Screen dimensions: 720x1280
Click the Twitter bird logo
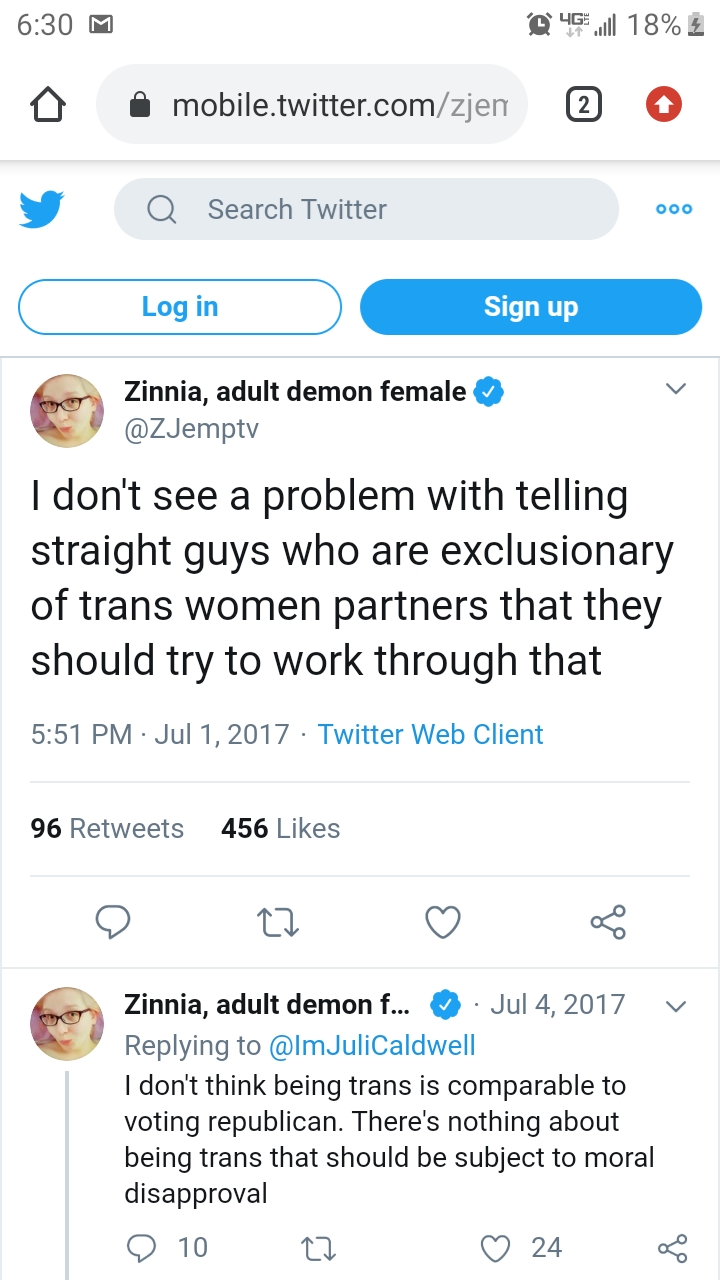pyautogui.click(x=42, y=209)
